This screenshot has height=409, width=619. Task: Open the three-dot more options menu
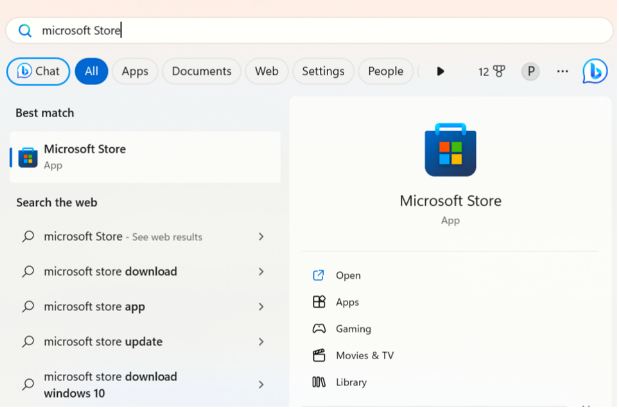[x=562, y=71]
